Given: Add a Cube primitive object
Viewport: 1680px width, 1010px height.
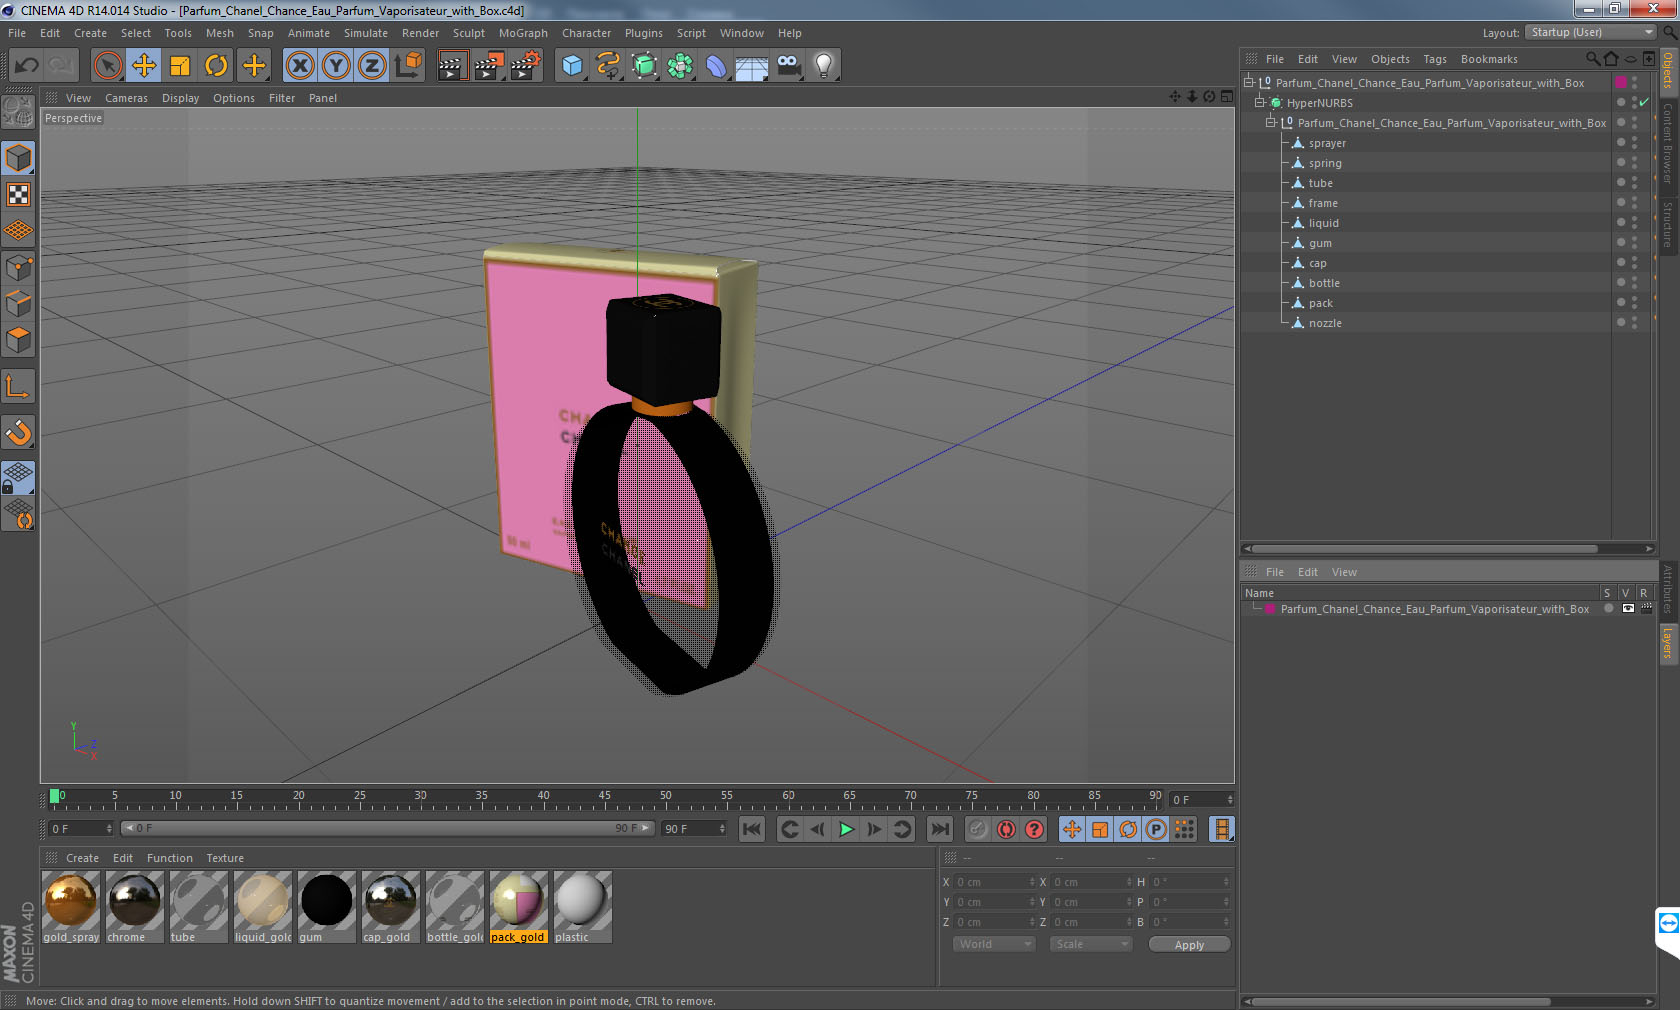Looking at the screenshot, I should click(572, 66).
